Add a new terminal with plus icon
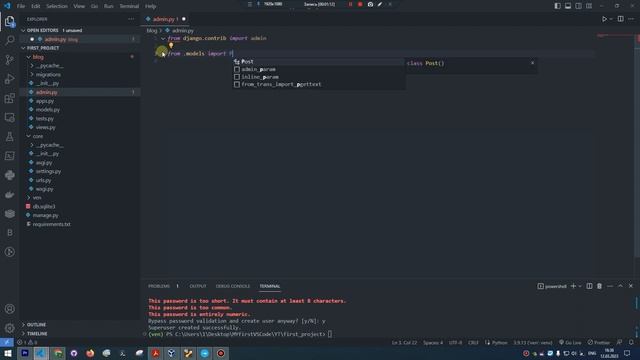This screenshot has width=640, height=360. click(x=573, y=286)
